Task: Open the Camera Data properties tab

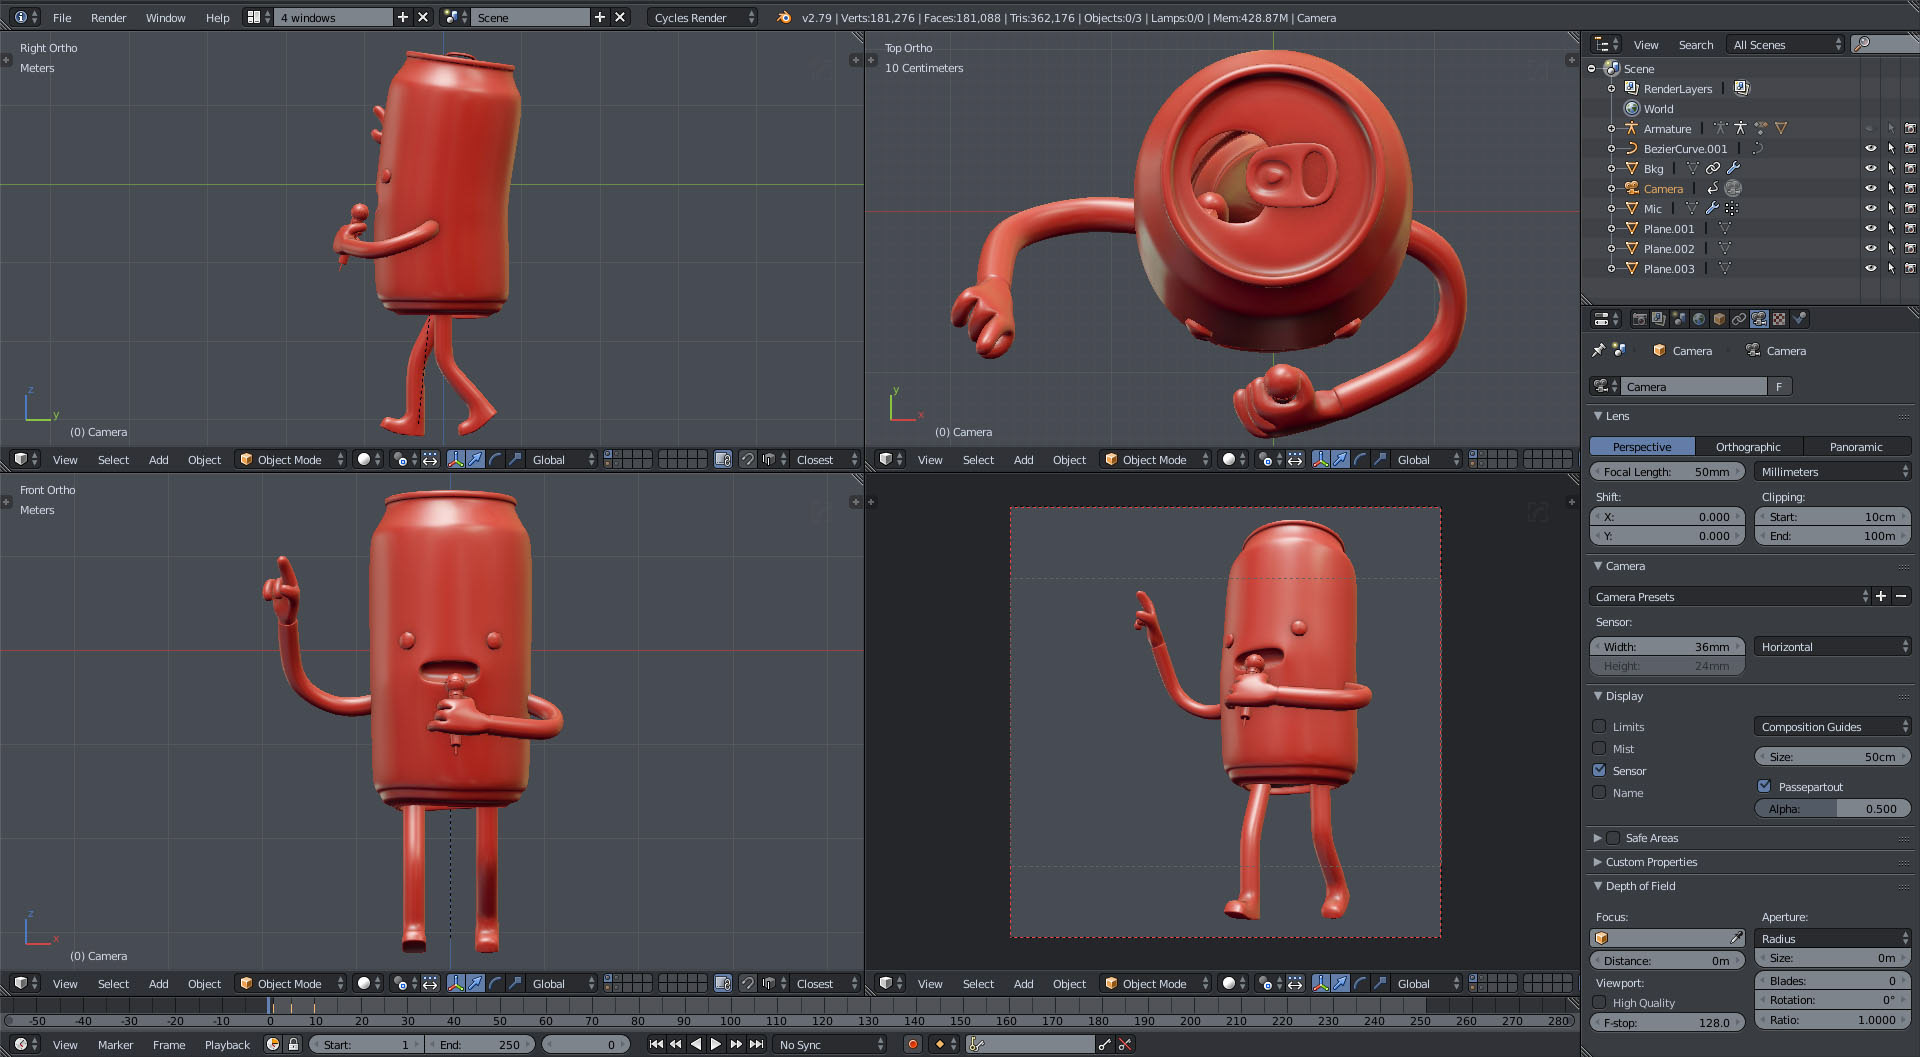Action: 1759,319
